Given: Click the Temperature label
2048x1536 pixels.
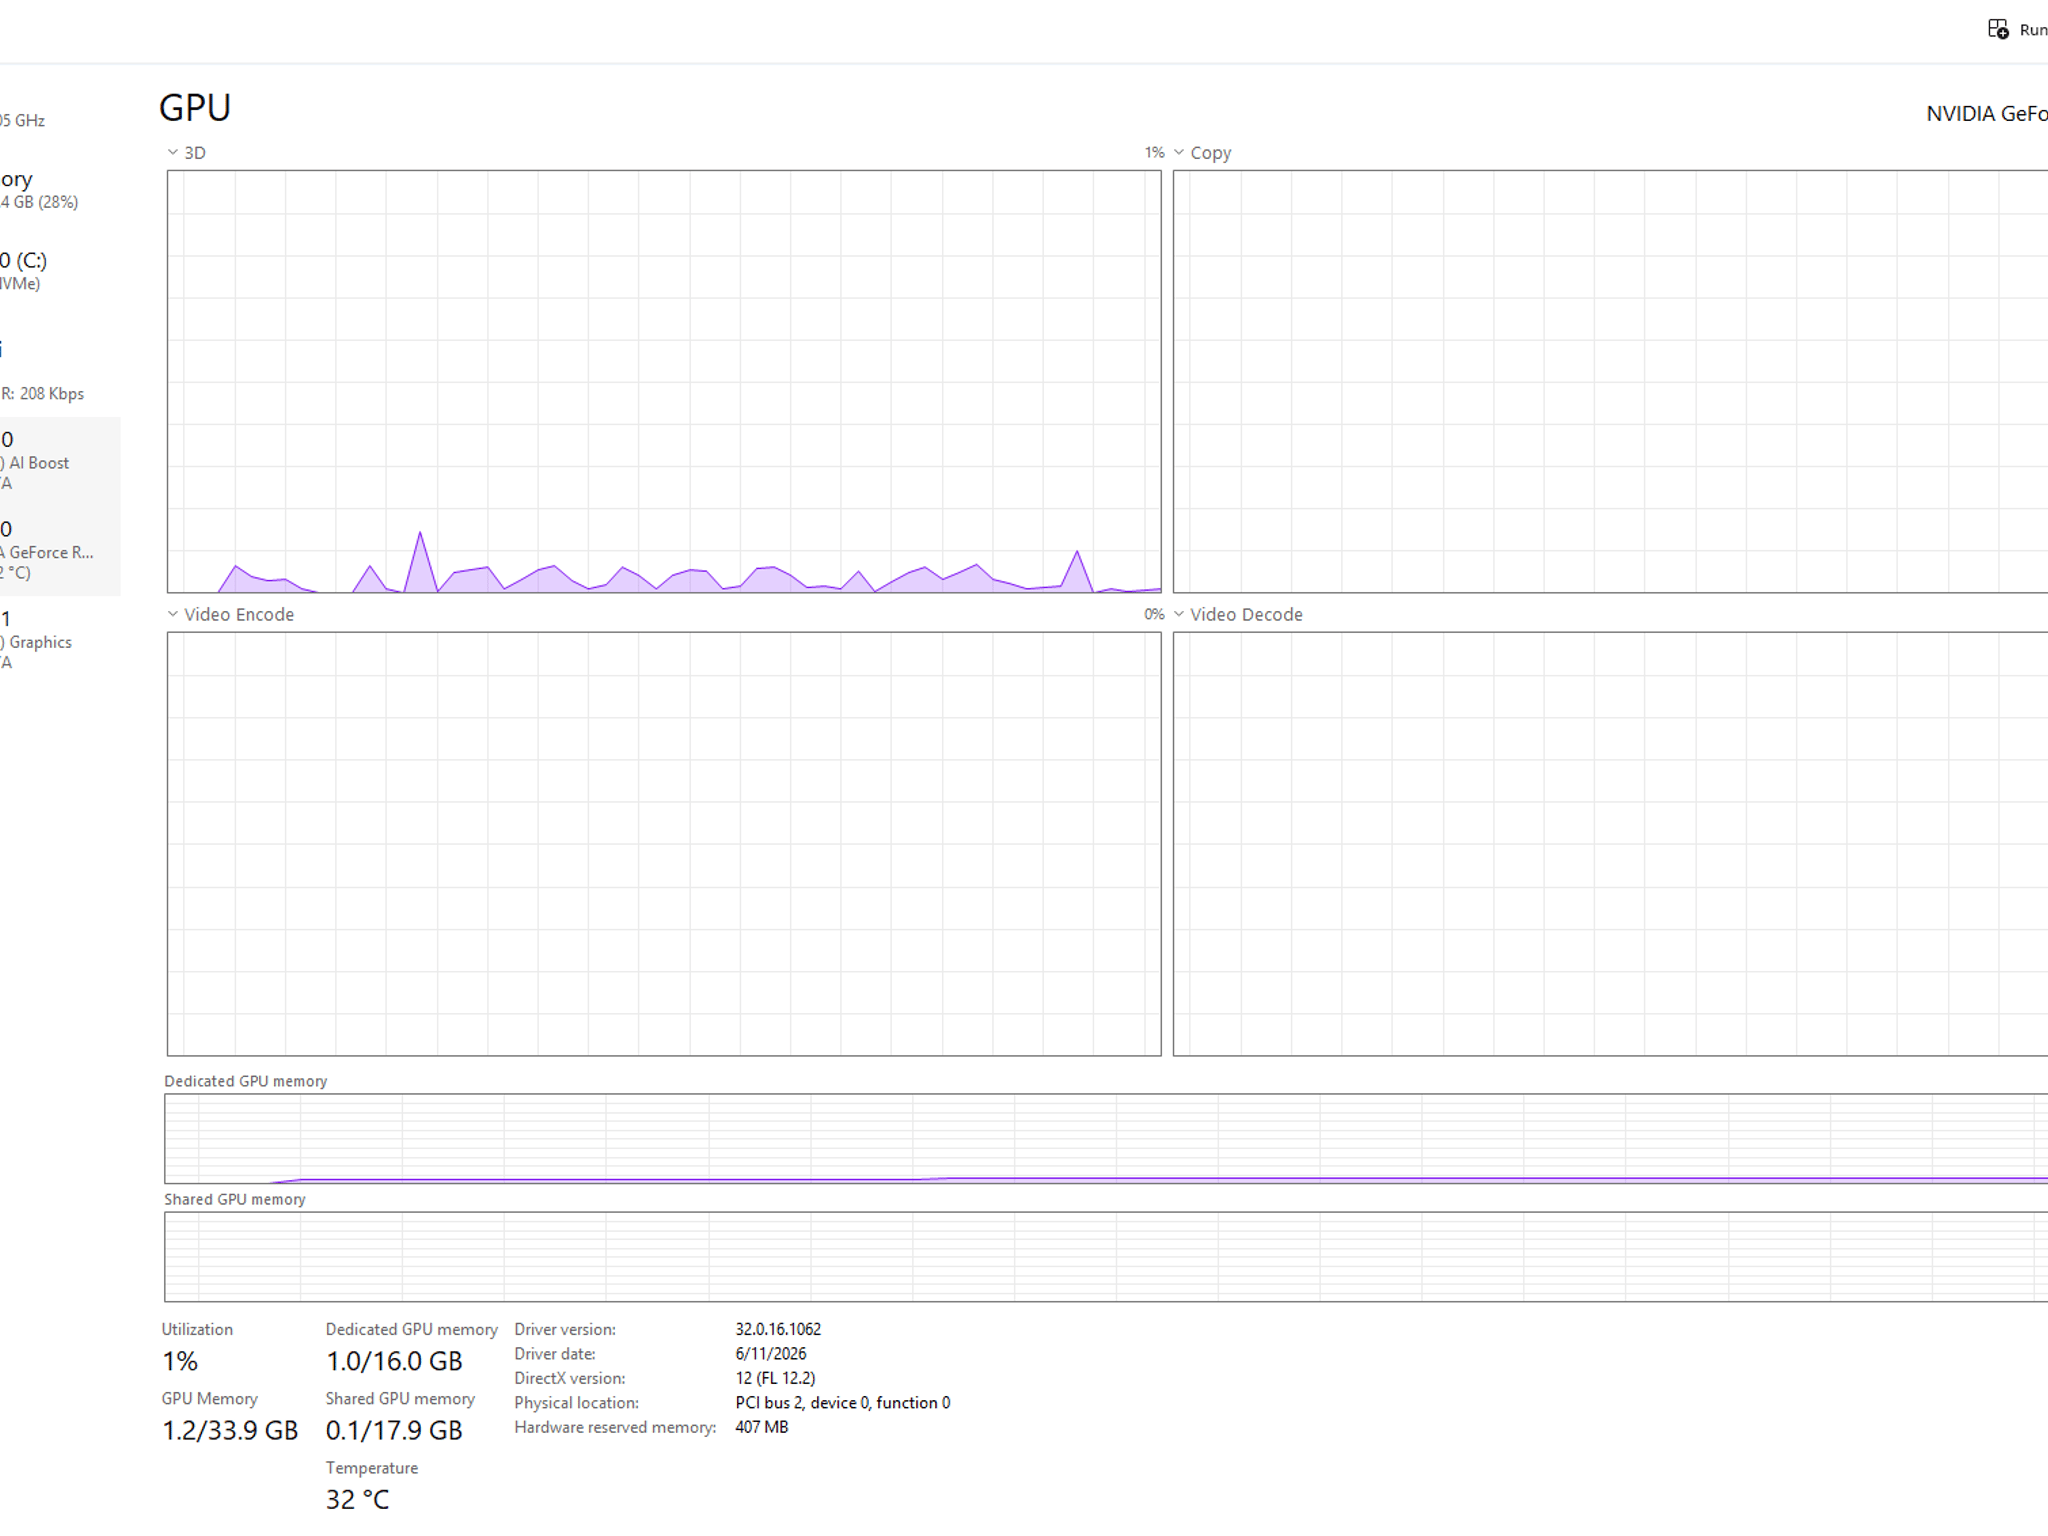Looking at the screenshot, I should (371, 1468).
